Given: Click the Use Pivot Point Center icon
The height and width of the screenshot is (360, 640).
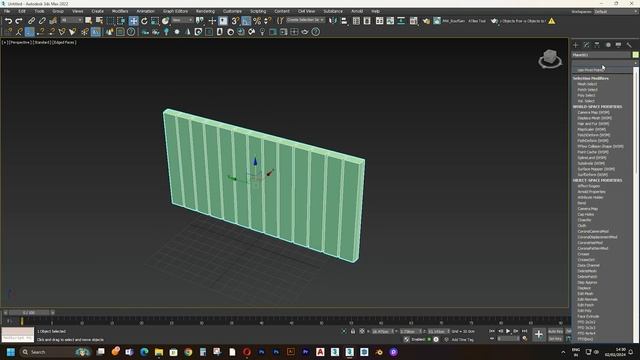Looking at the screenshot, I should click(x=200, y=21).
